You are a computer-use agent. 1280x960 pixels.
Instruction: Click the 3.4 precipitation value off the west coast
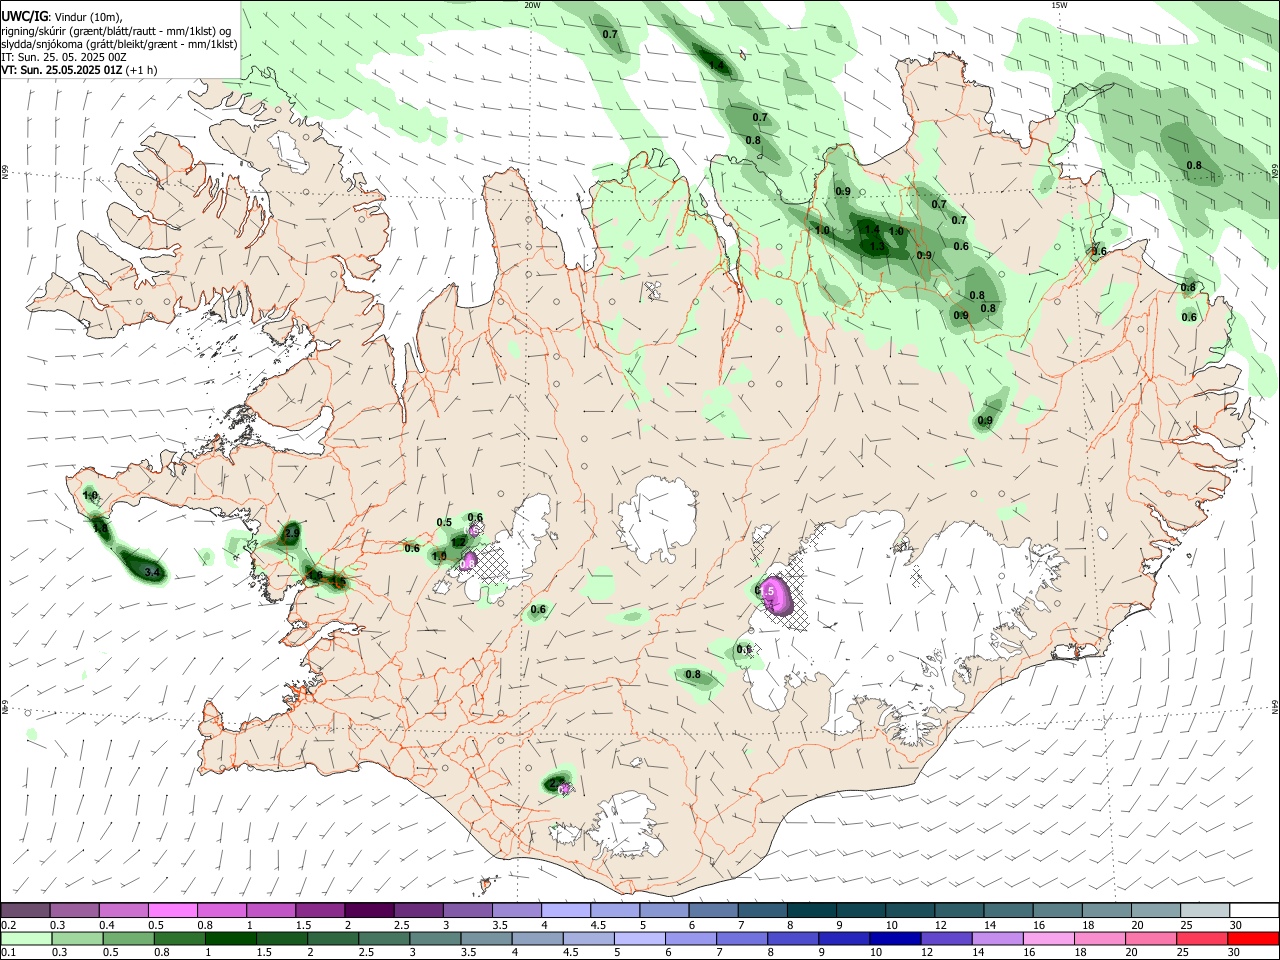152,573
